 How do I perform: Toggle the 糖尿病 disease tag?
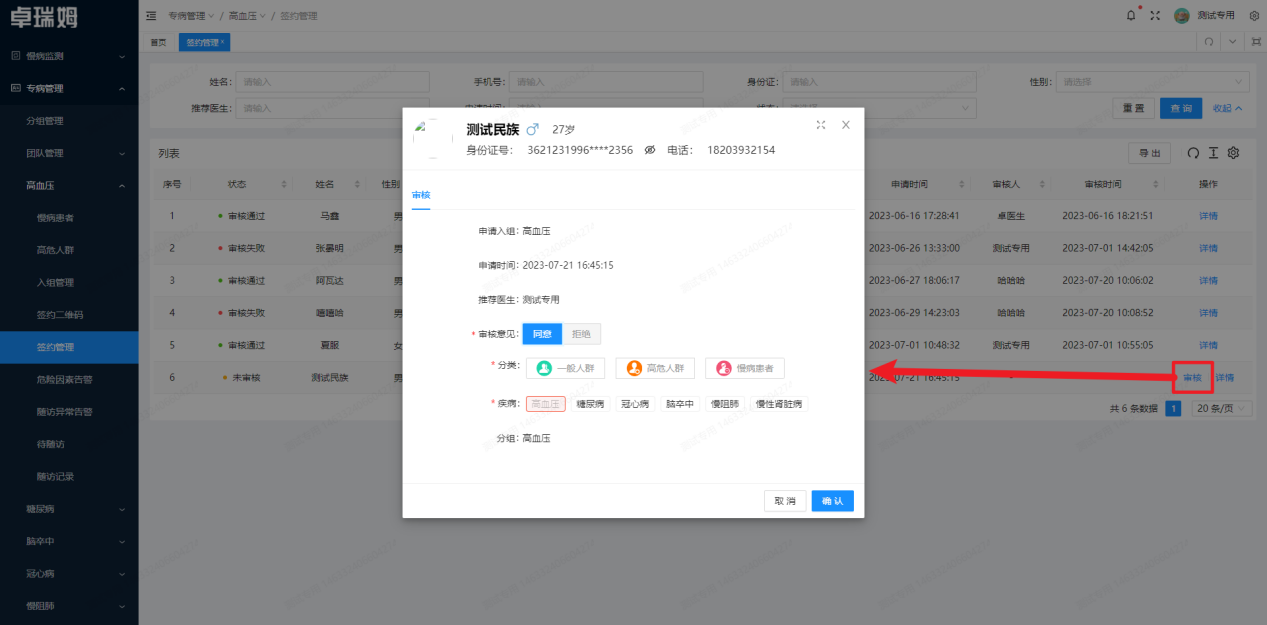click(589, 404)
